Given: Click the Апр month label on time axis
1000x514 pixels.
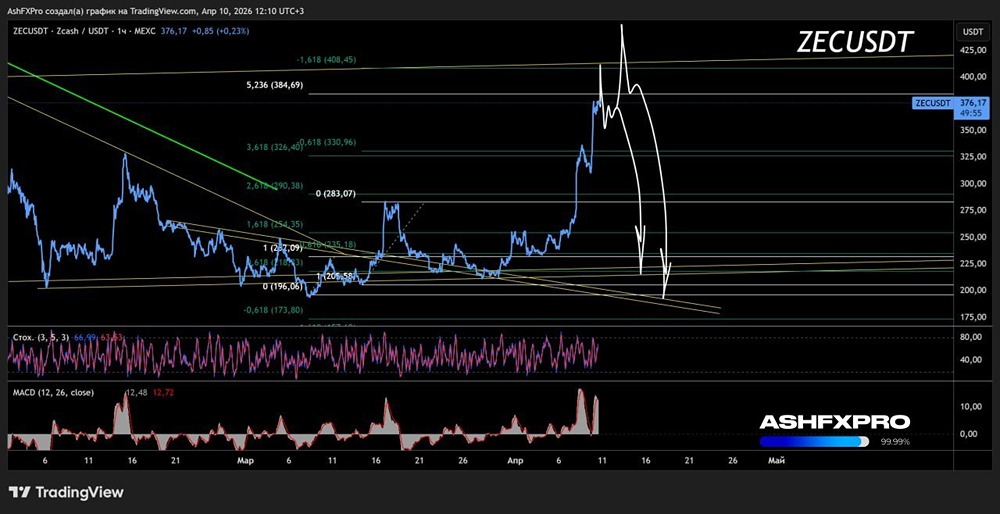Looking at the screenshot, I should coord(515,460).
